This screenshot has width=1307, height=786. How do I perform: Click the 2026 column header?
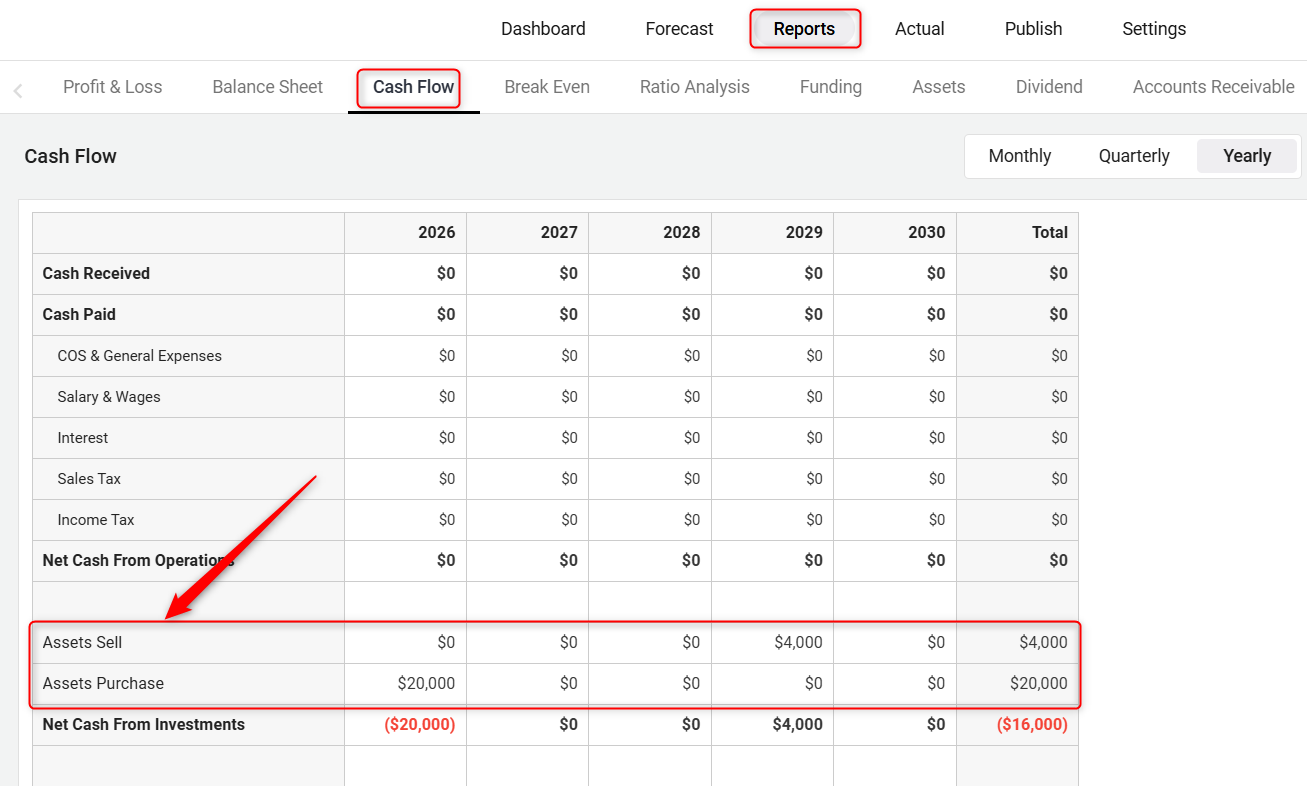[436, 232]
